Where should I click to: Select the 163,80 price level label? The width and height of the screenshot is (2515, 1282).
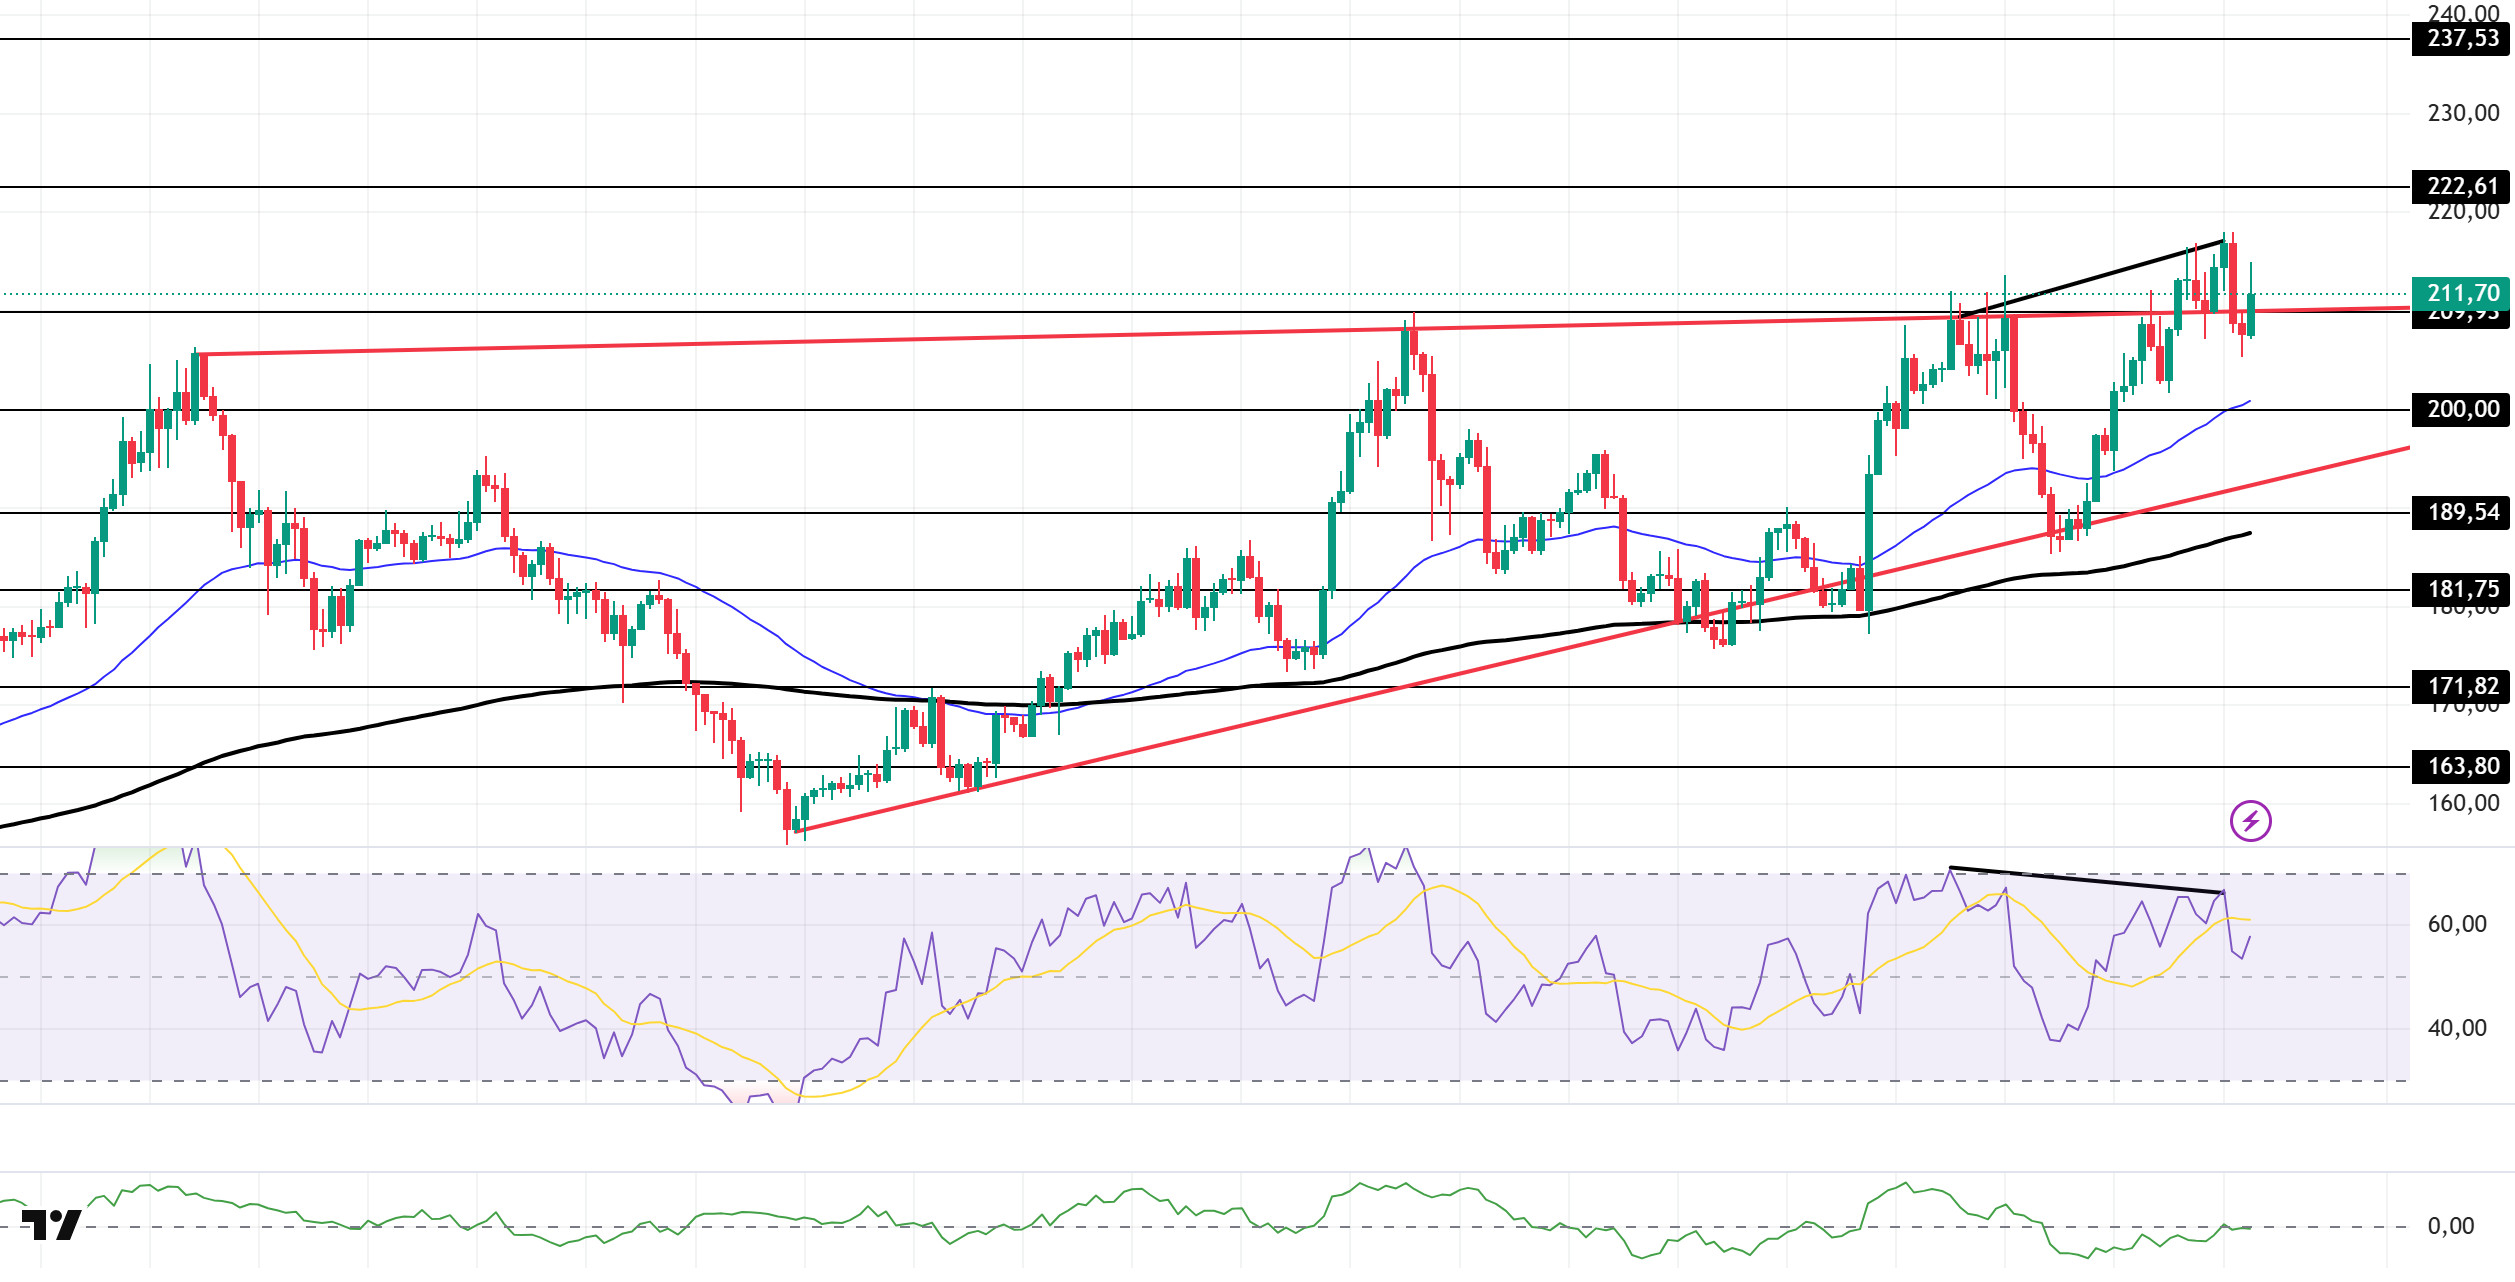2461,767
